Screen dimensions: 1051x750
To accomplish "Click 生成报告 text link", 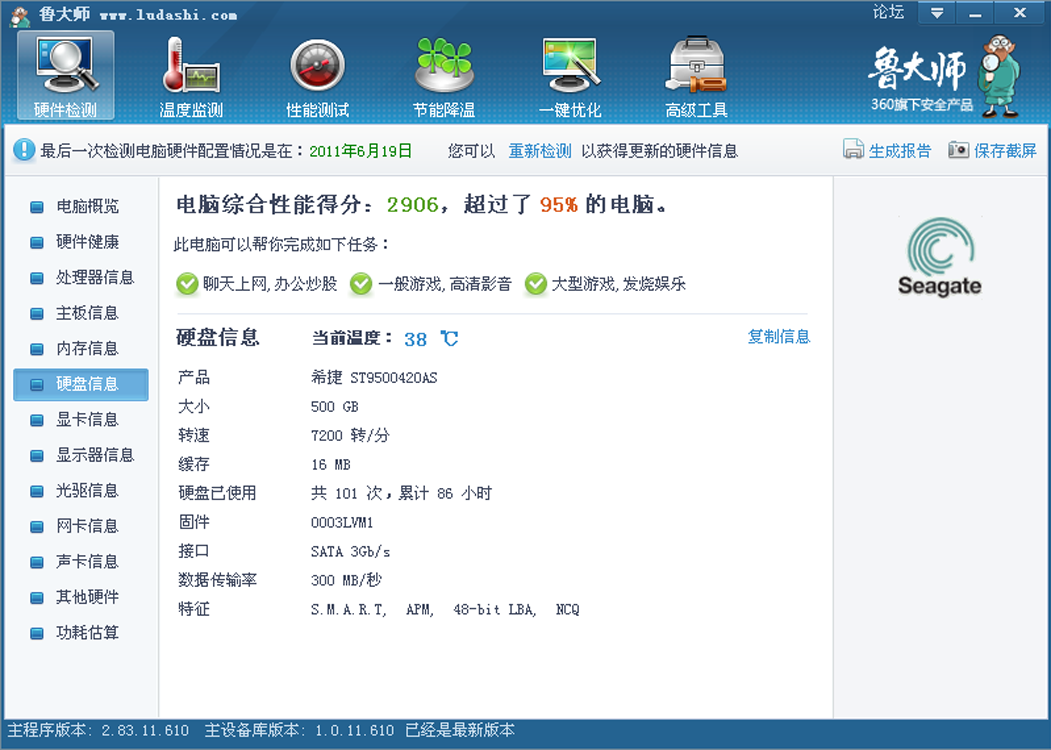I will pos(900,151).
